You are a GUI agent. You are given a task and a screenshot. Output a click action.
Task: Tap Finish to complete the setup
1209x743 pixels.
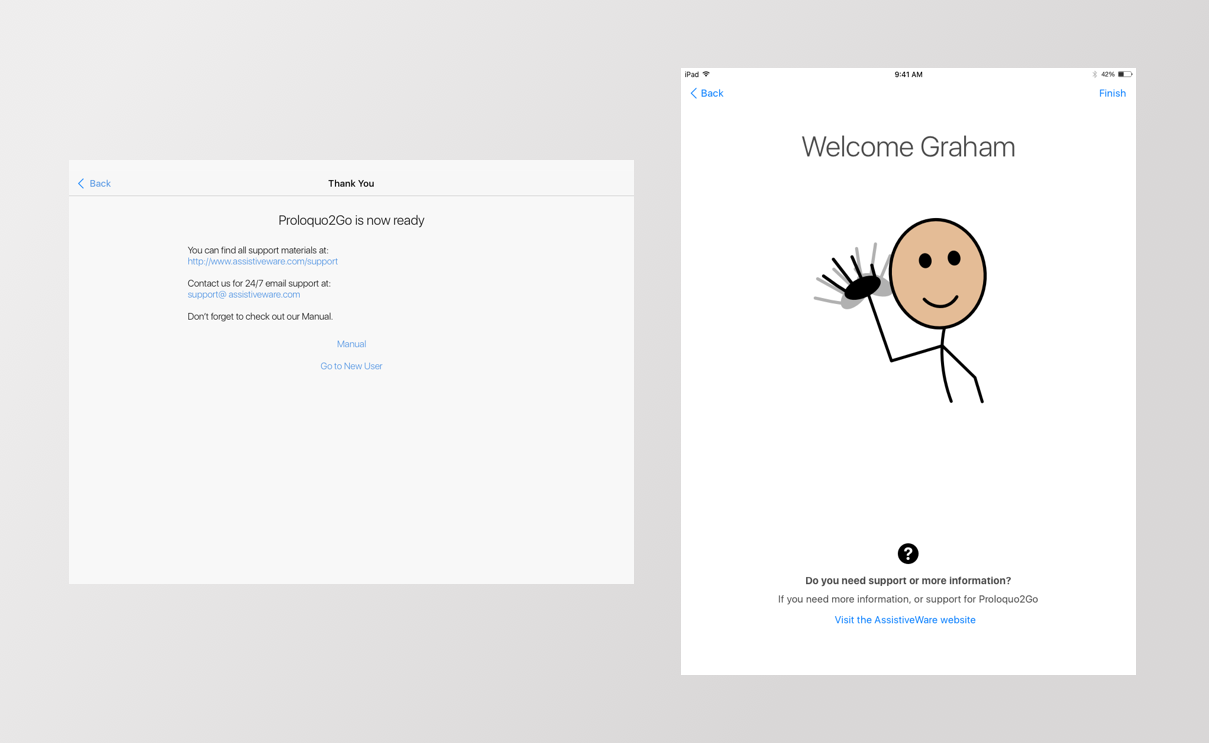[1112, 93]
